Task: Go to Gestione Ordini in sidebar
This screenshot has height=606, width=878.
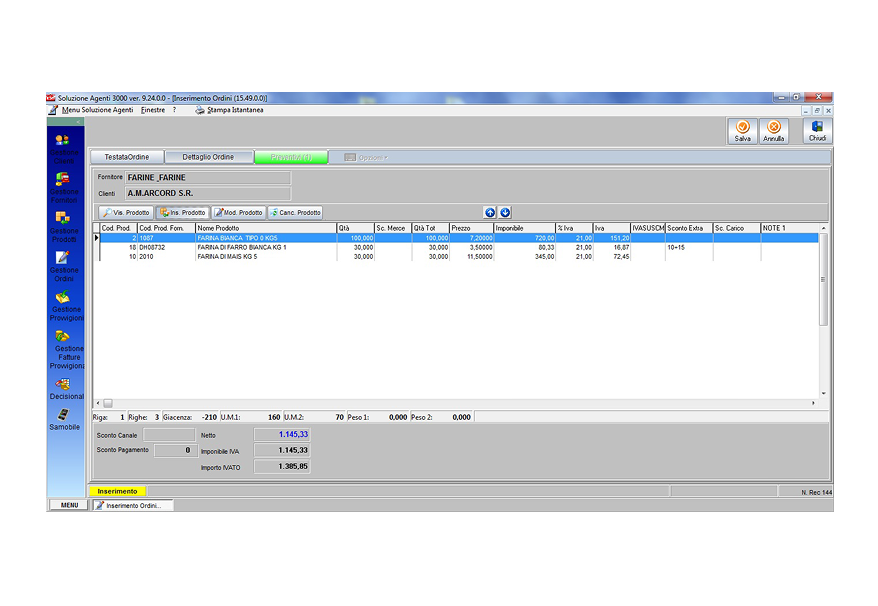Action: (63, 258)
